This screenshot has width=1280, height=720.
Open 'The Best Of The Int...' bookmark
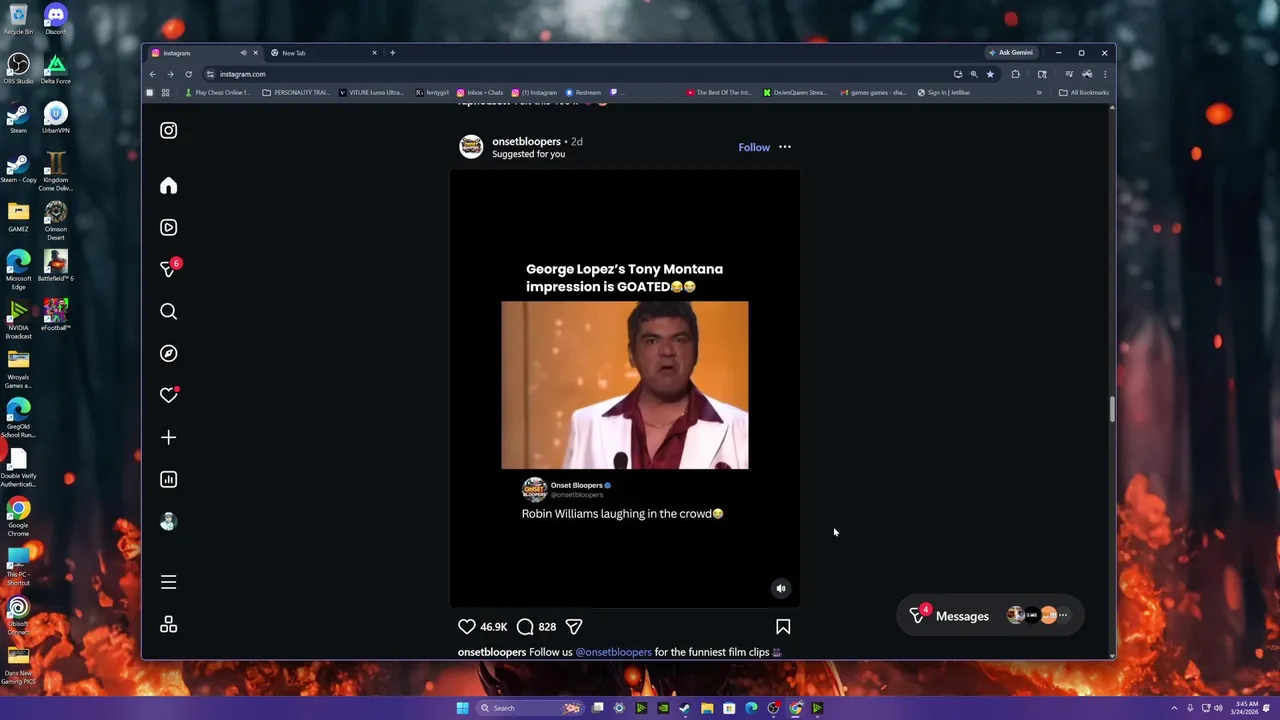click(x=719, y=92)
